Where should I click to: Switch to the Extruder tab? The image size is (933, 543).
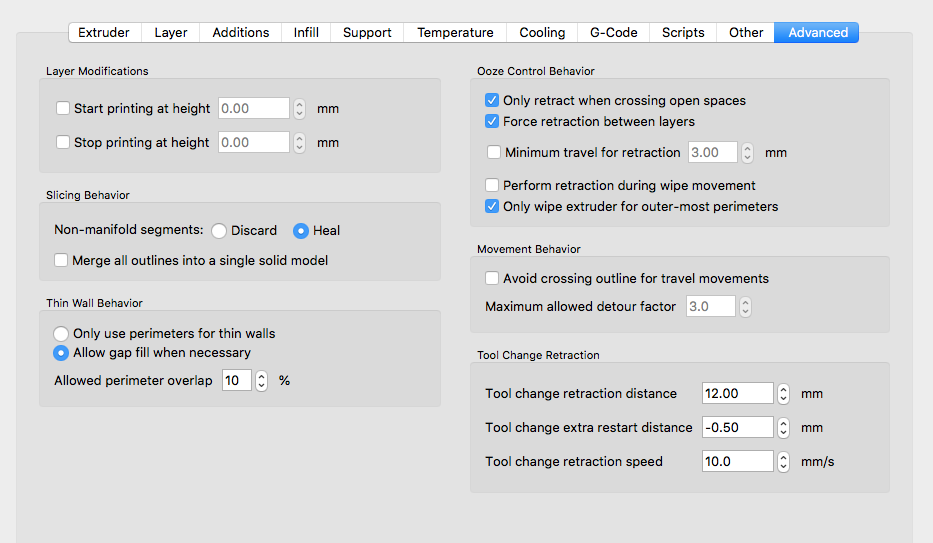(x=104, y=32)
